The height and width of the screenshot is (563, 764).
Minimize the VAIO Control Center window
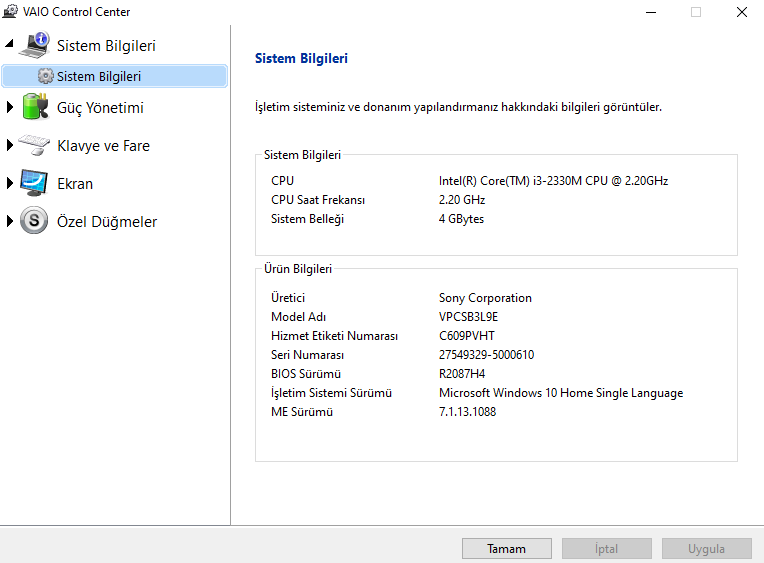[651, 12]
